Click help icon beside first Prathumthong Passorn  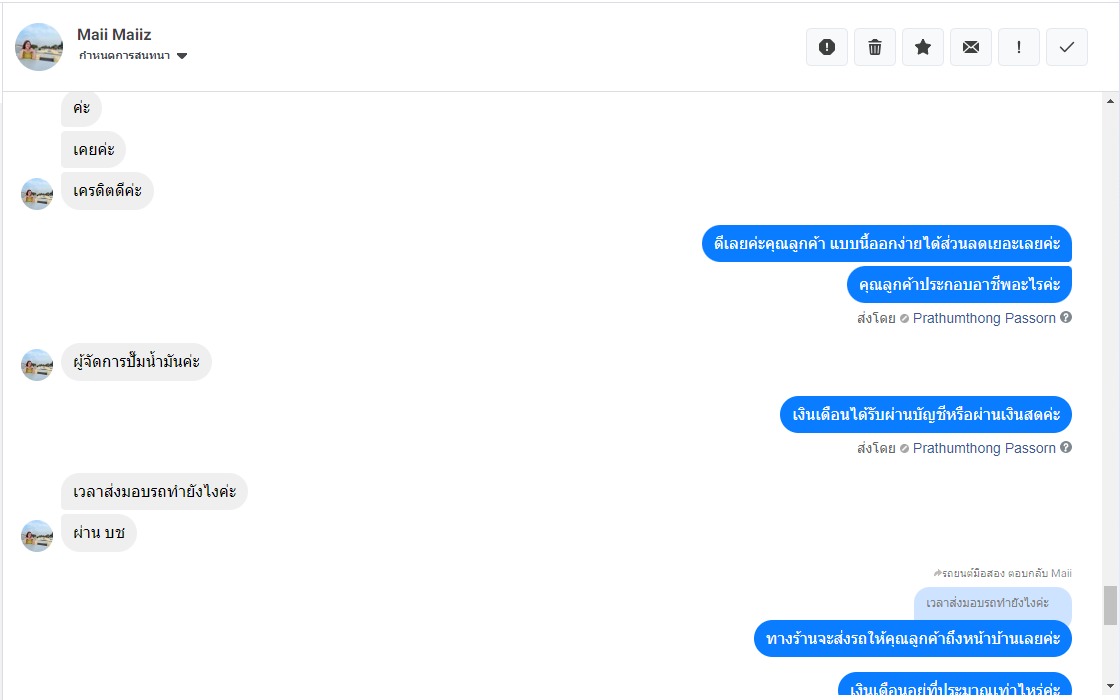tap(1066, 317)
